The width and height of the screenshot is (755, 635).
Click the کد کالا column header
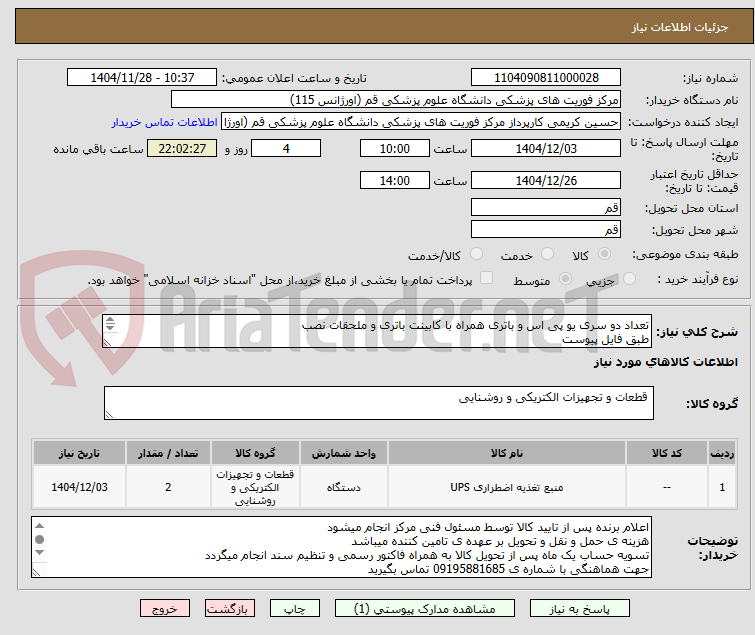(666, 453)
